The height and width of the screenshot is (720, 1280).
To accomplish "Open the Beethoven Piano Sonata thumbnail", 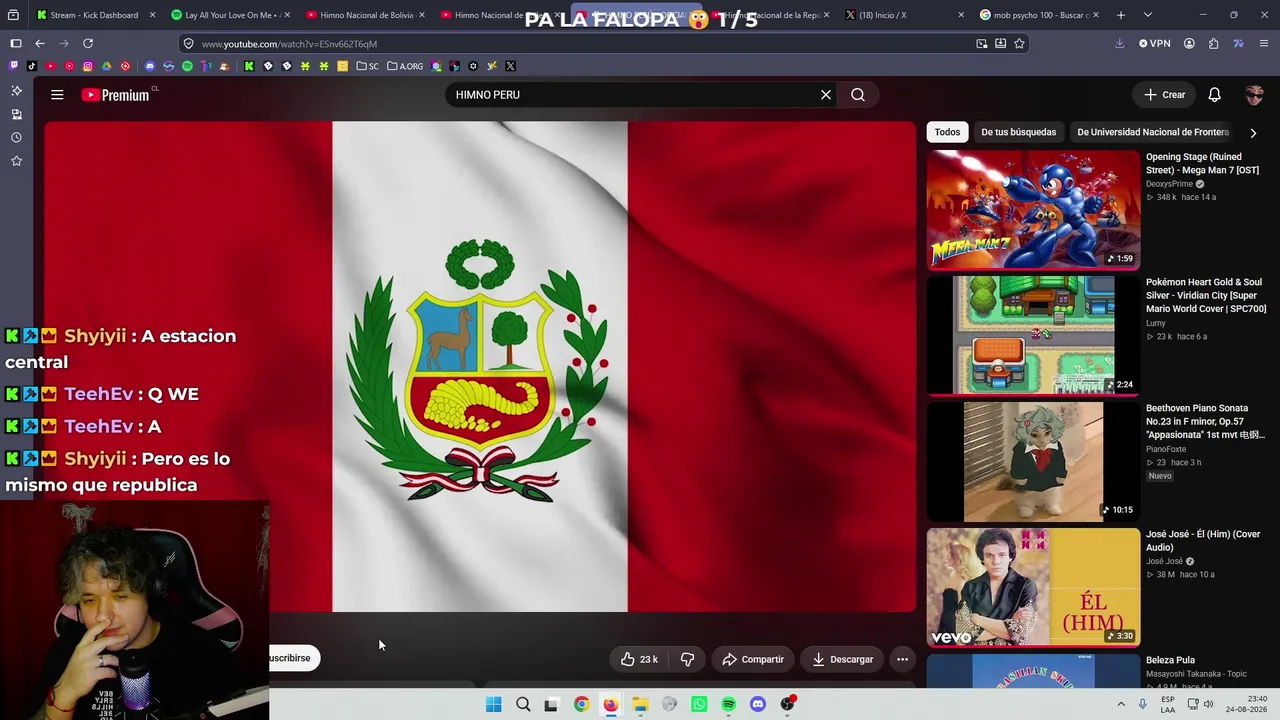I will (1033, 462).
